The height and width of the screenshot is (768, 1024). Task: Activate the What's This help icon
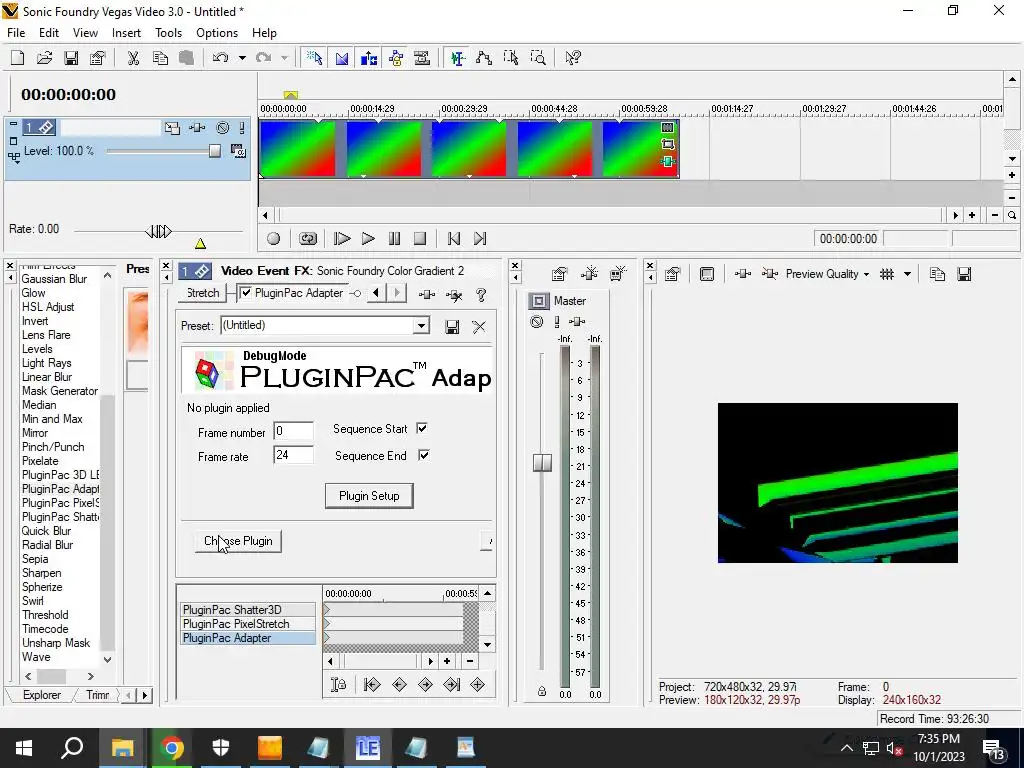[x=573, y=58]
